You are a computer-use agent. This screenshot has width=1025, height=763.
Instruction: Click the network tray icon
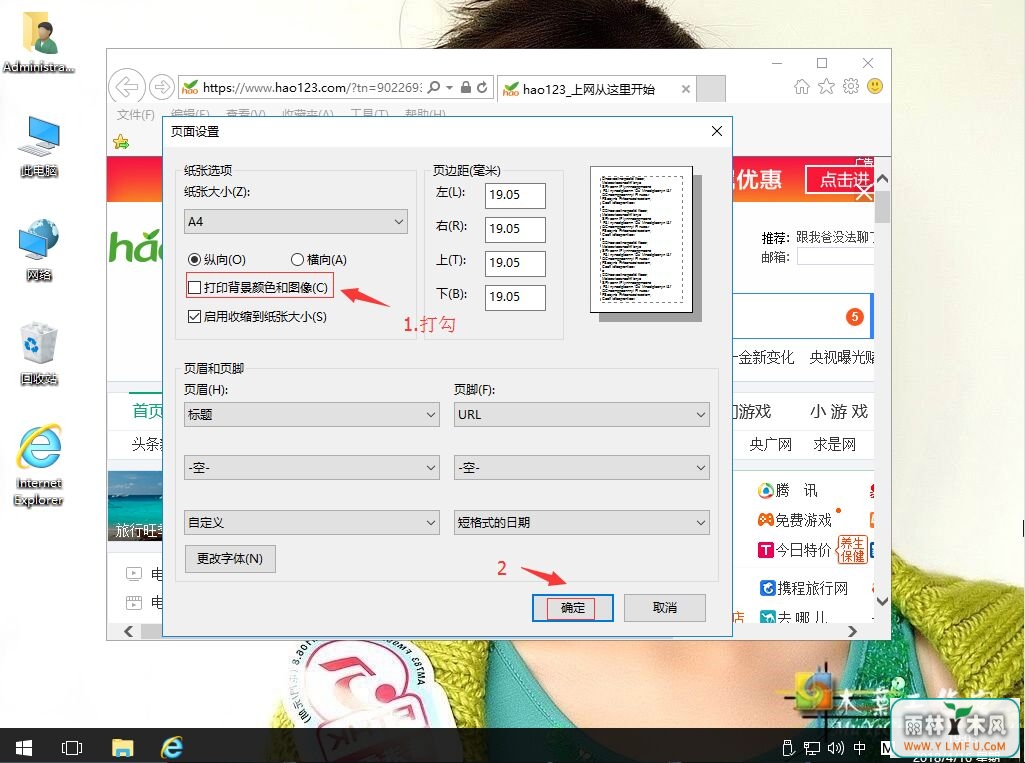pyautogui.click(x=812, y=747)
